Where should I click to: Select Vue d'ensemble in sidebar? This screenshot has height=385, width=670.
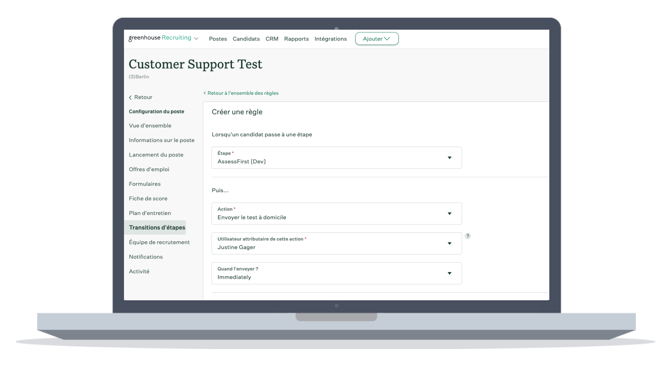(x=150, y=126)
